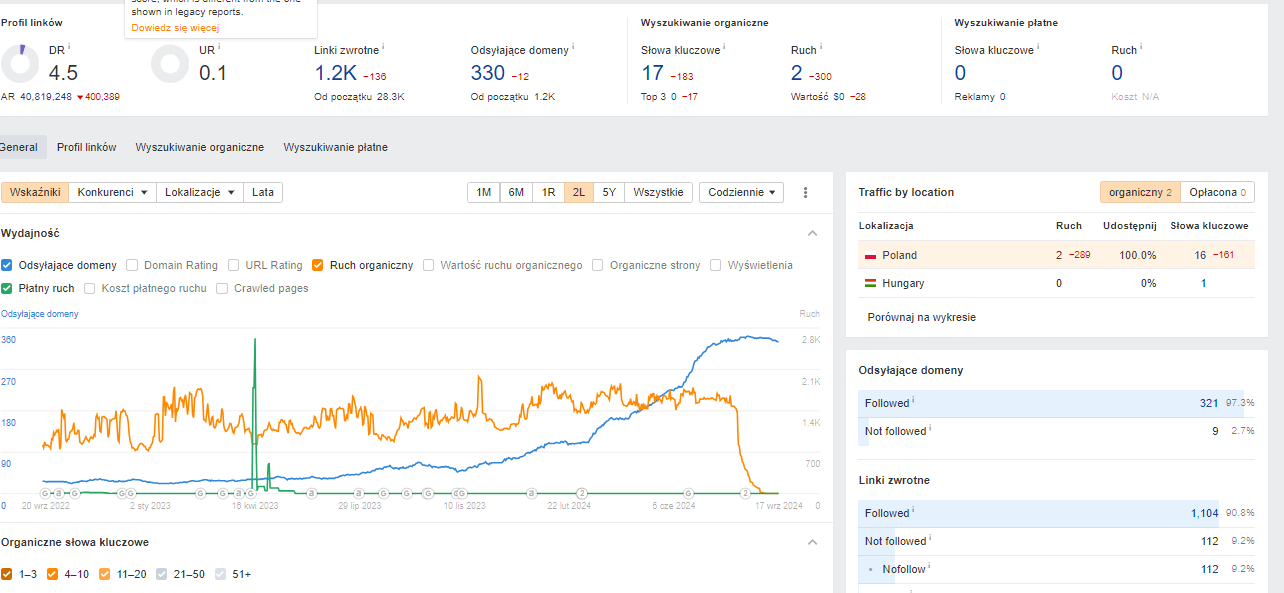Click info icon beside Odsyłające domeny metric
The height and width of the screenshot is (593, 1284).
(x=574, y=47)
